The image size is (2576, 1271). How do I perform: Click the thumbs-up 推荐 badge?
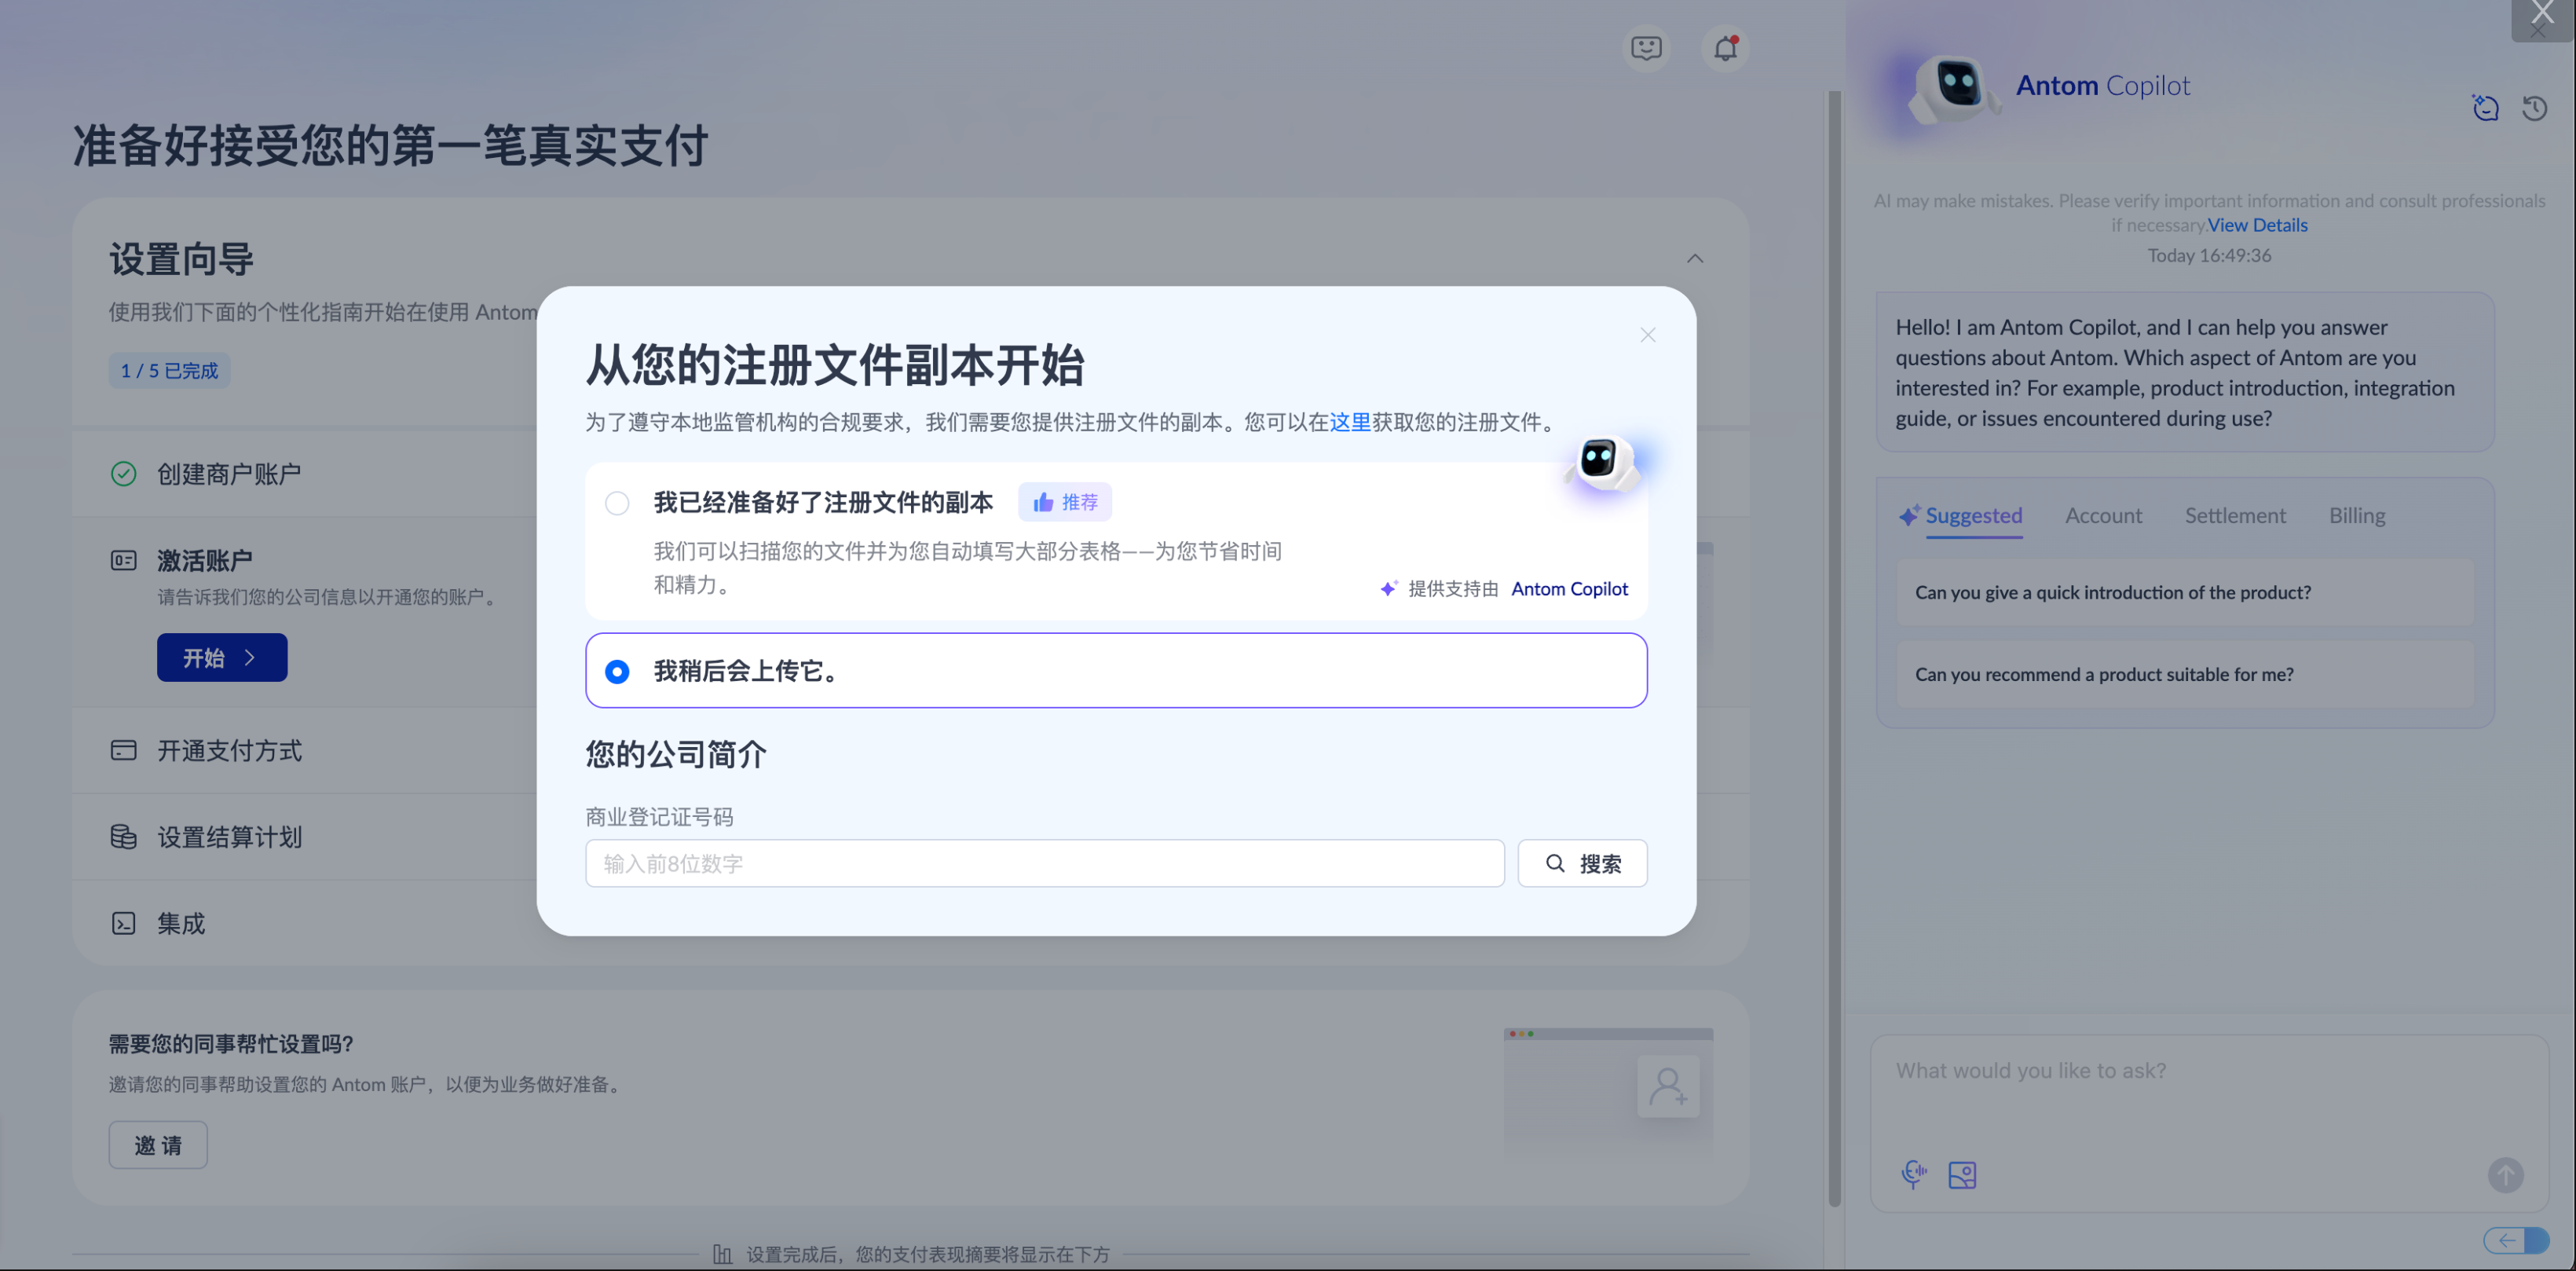pos(1065,502)
